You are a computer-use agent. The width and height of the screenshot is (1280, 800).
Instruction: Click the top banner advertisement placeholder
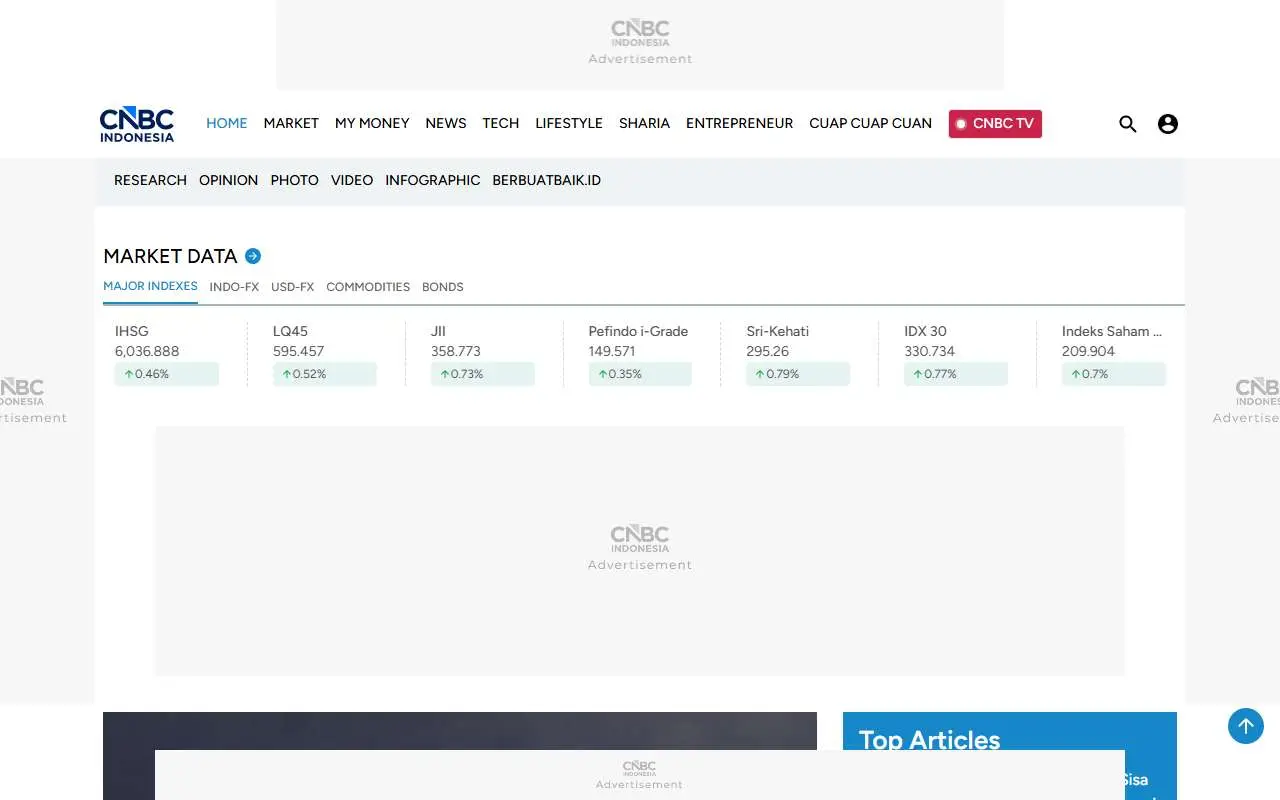click(x=640, y=44)
